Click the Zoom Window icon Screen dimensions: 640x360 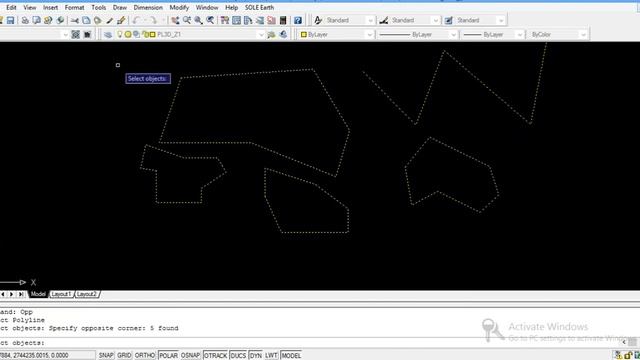pos(198,20)
